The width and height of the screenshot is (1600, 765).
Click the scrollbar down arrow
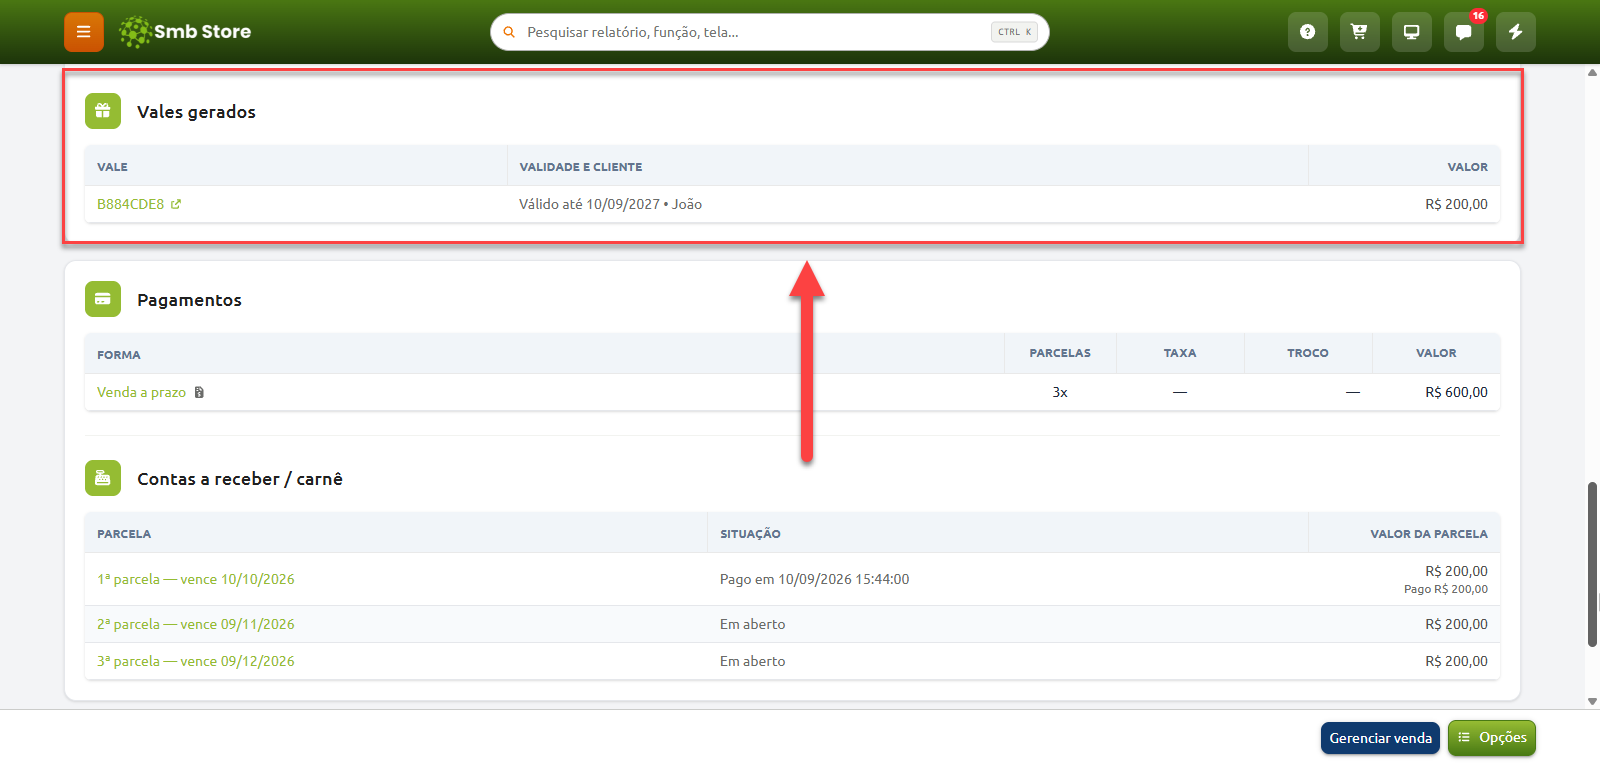pos(1592,702)
